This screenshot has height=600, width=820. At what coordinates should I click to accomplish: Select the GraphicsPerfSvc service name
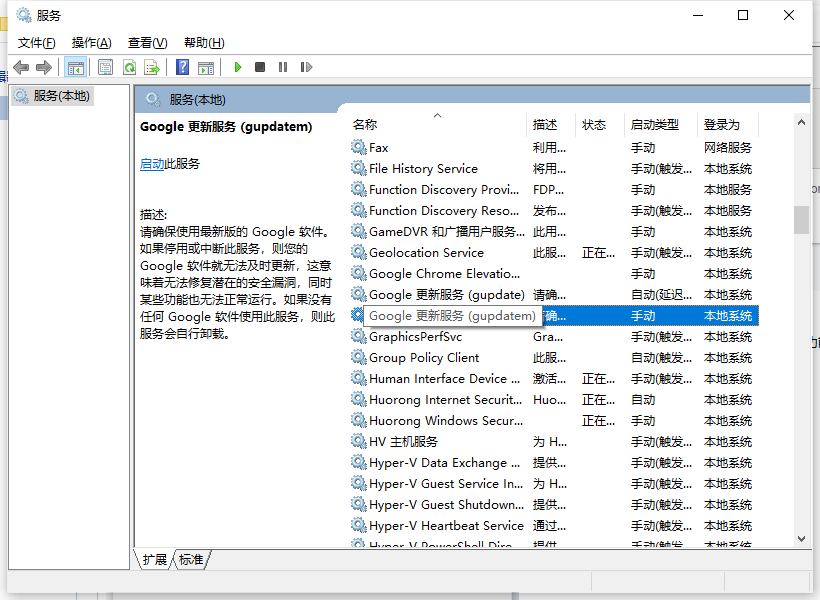415,336
